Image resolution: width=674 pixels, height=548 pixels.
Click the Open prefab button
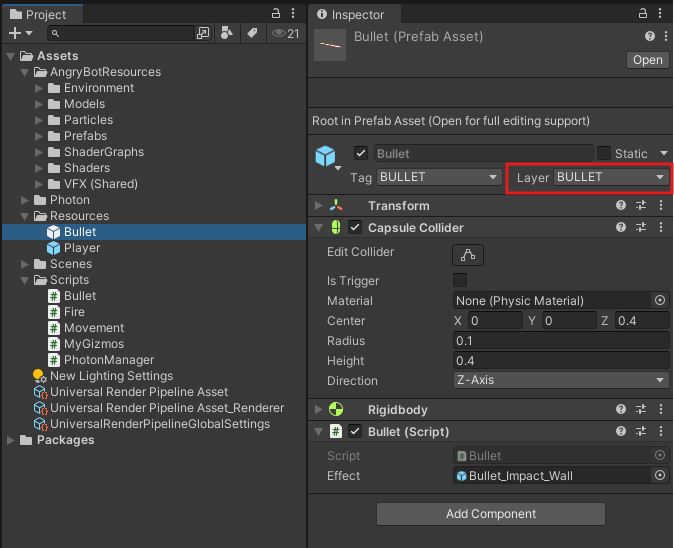(647, 60)
